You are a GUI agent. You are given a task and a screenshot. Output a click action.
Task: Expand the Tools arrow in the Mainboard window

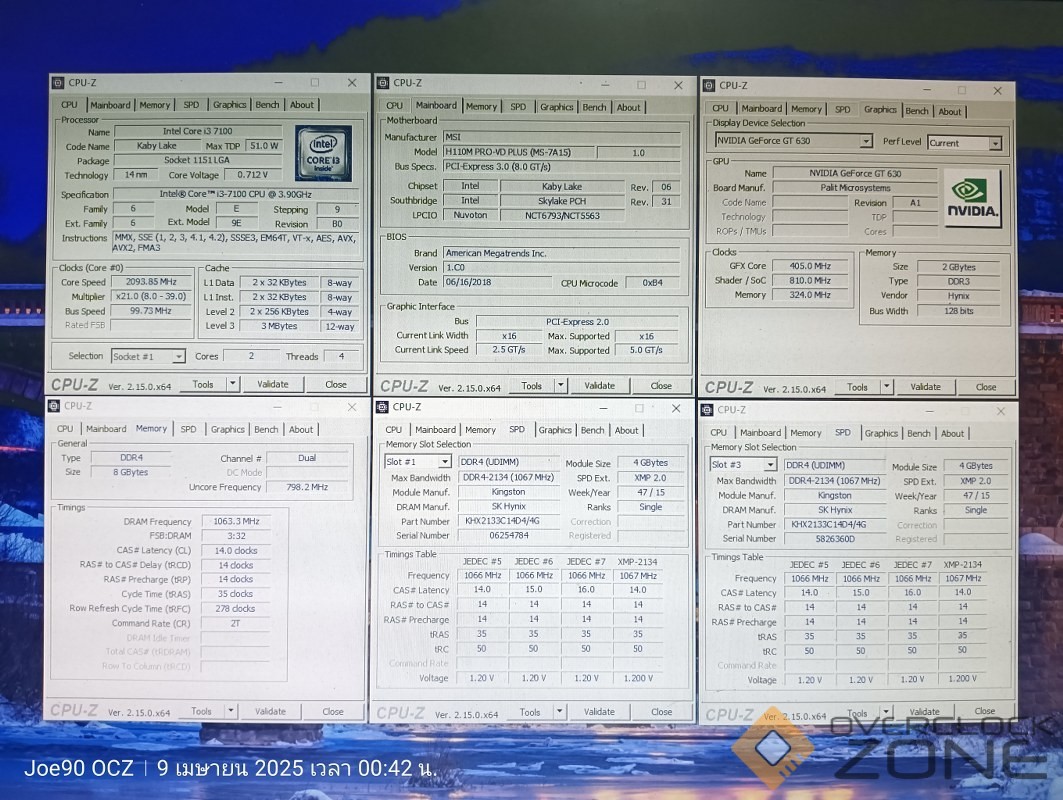pos(561,385)
